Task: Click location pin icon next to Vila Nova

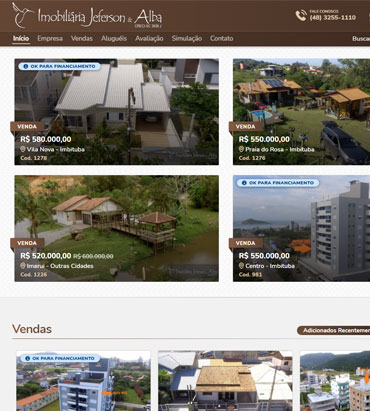Action: coord(23,149)
